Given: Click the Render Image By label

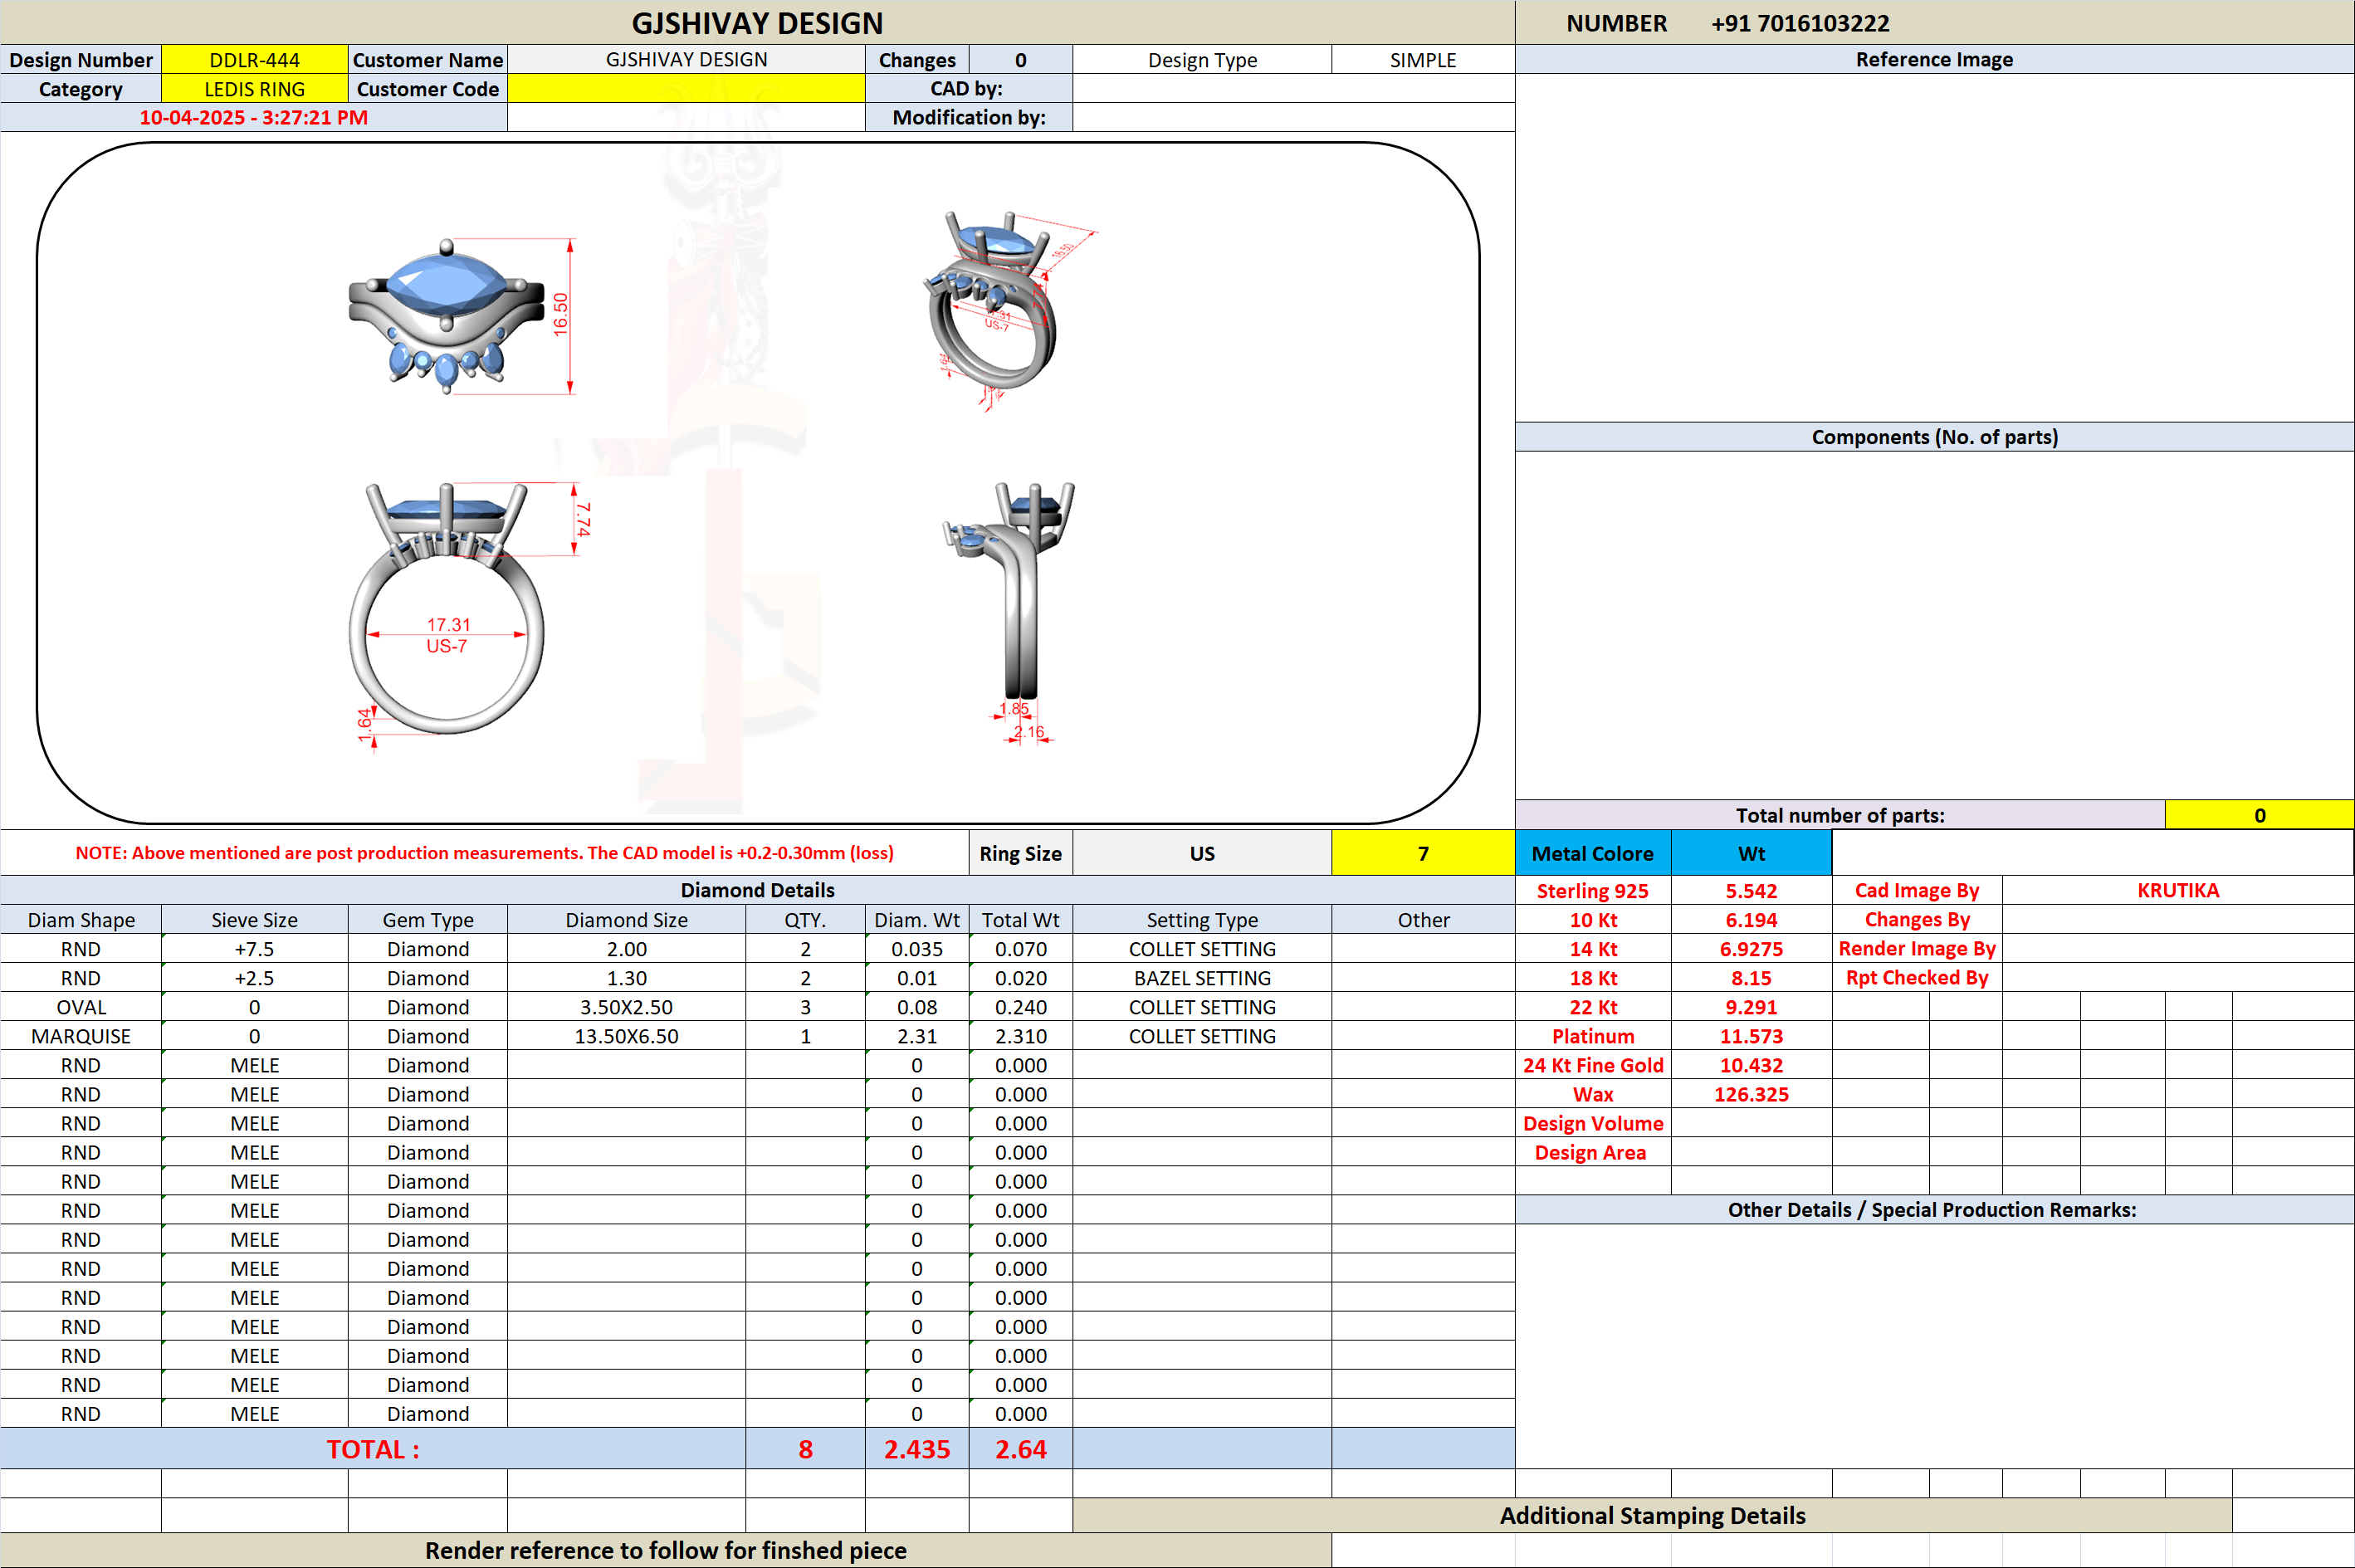Looking at the screenshot, I should [1917, 949].
